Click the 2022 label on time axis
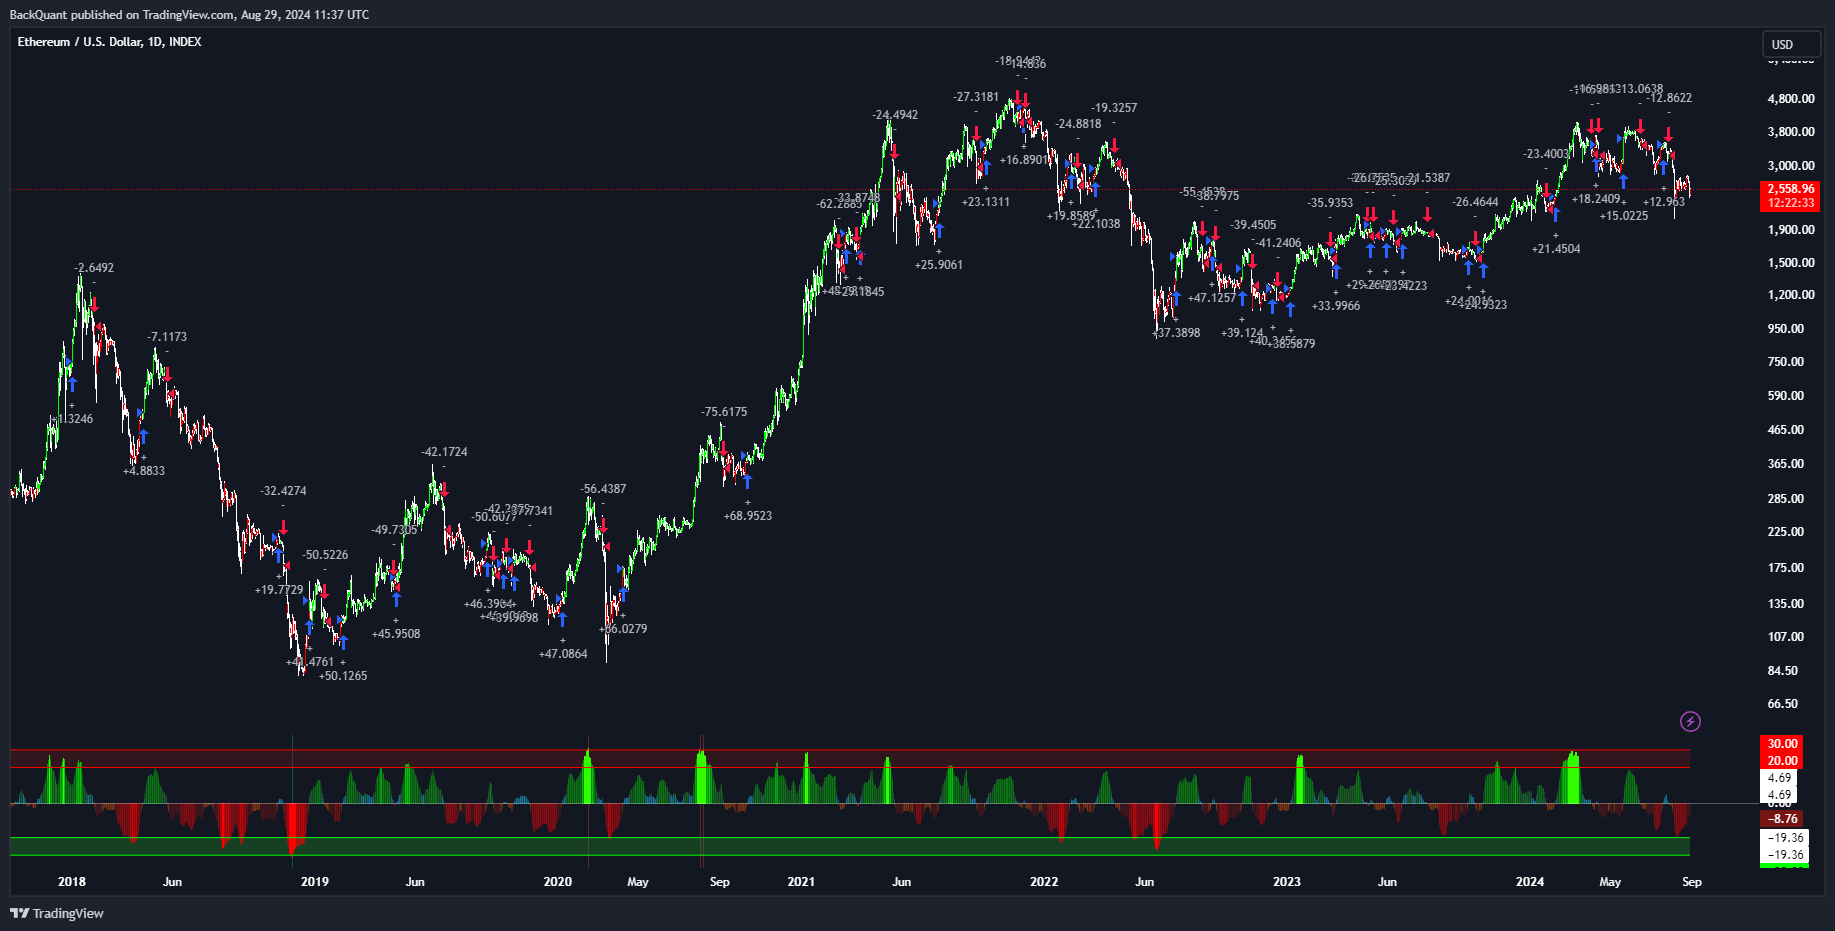This screenshot has height=931, width=1835. click(1044, 882)
